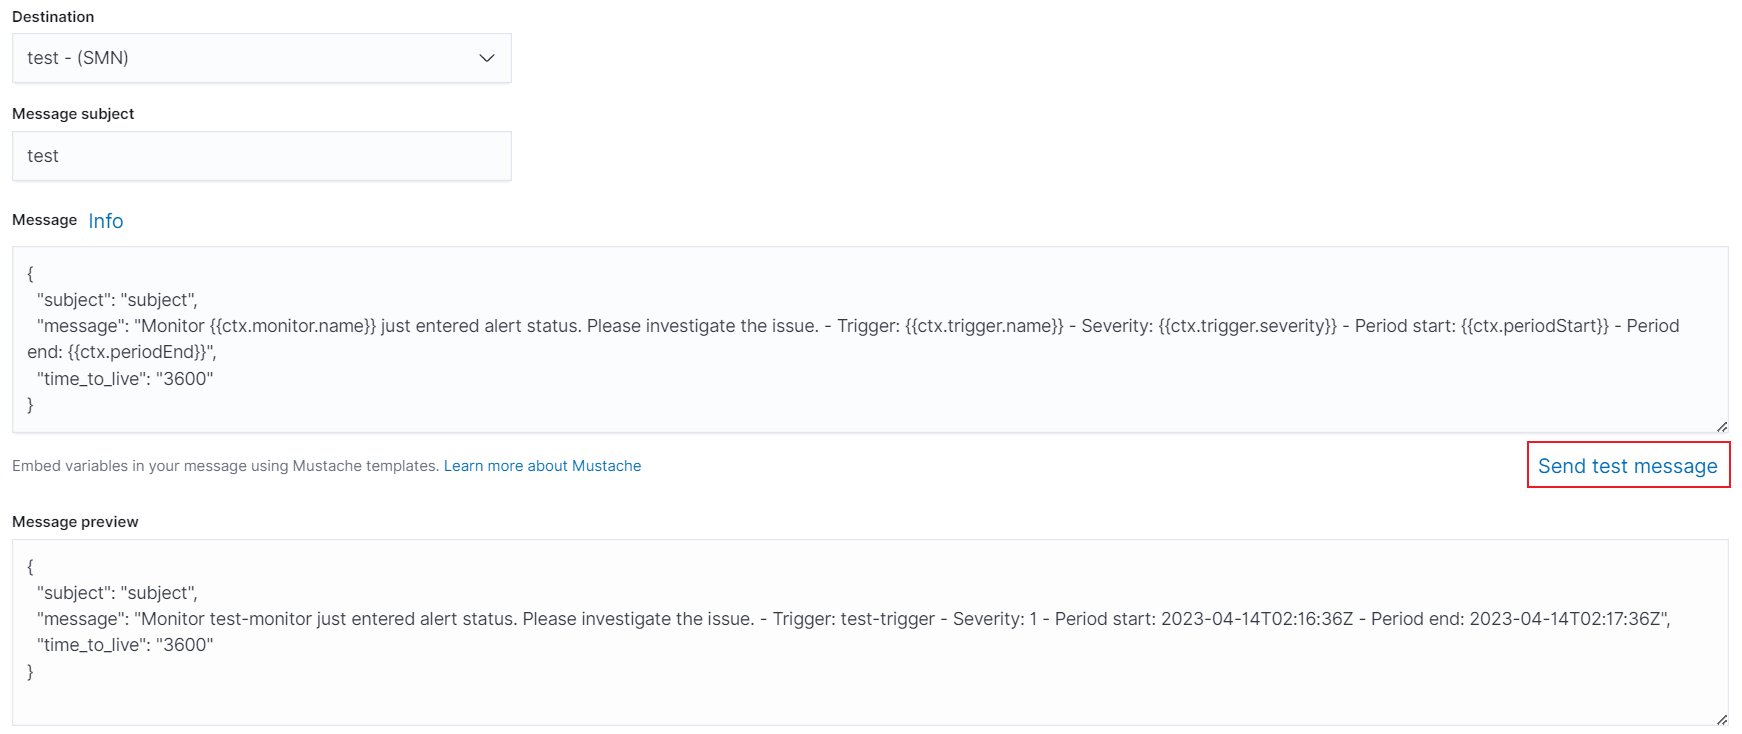Click the "time_to_live" line in Message preview
1742x734 pixels.
click(x=125, y=645)
